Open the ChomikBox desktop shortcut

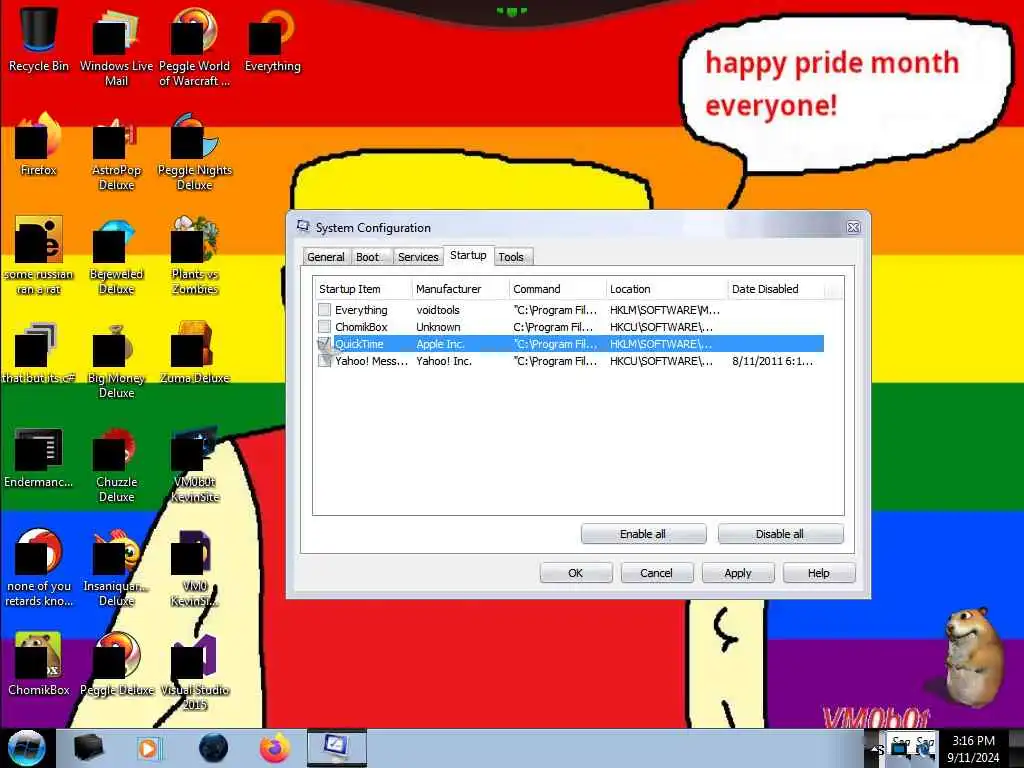tap(39, 664)
